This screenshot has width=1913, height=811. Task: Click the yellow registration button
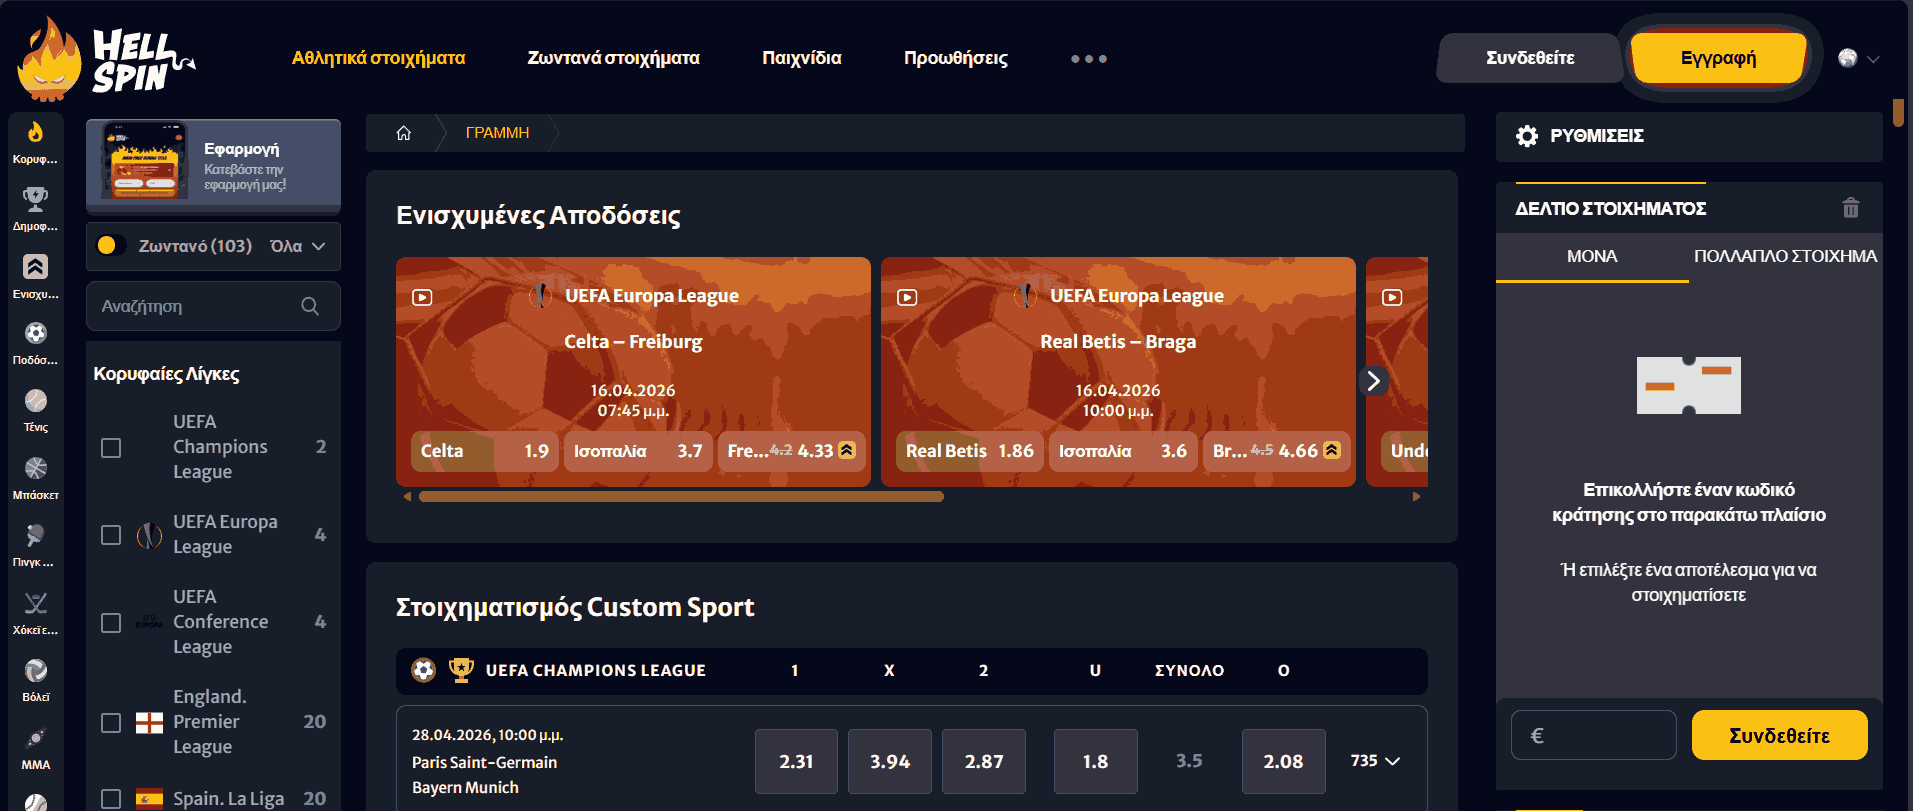point(1717,58)
